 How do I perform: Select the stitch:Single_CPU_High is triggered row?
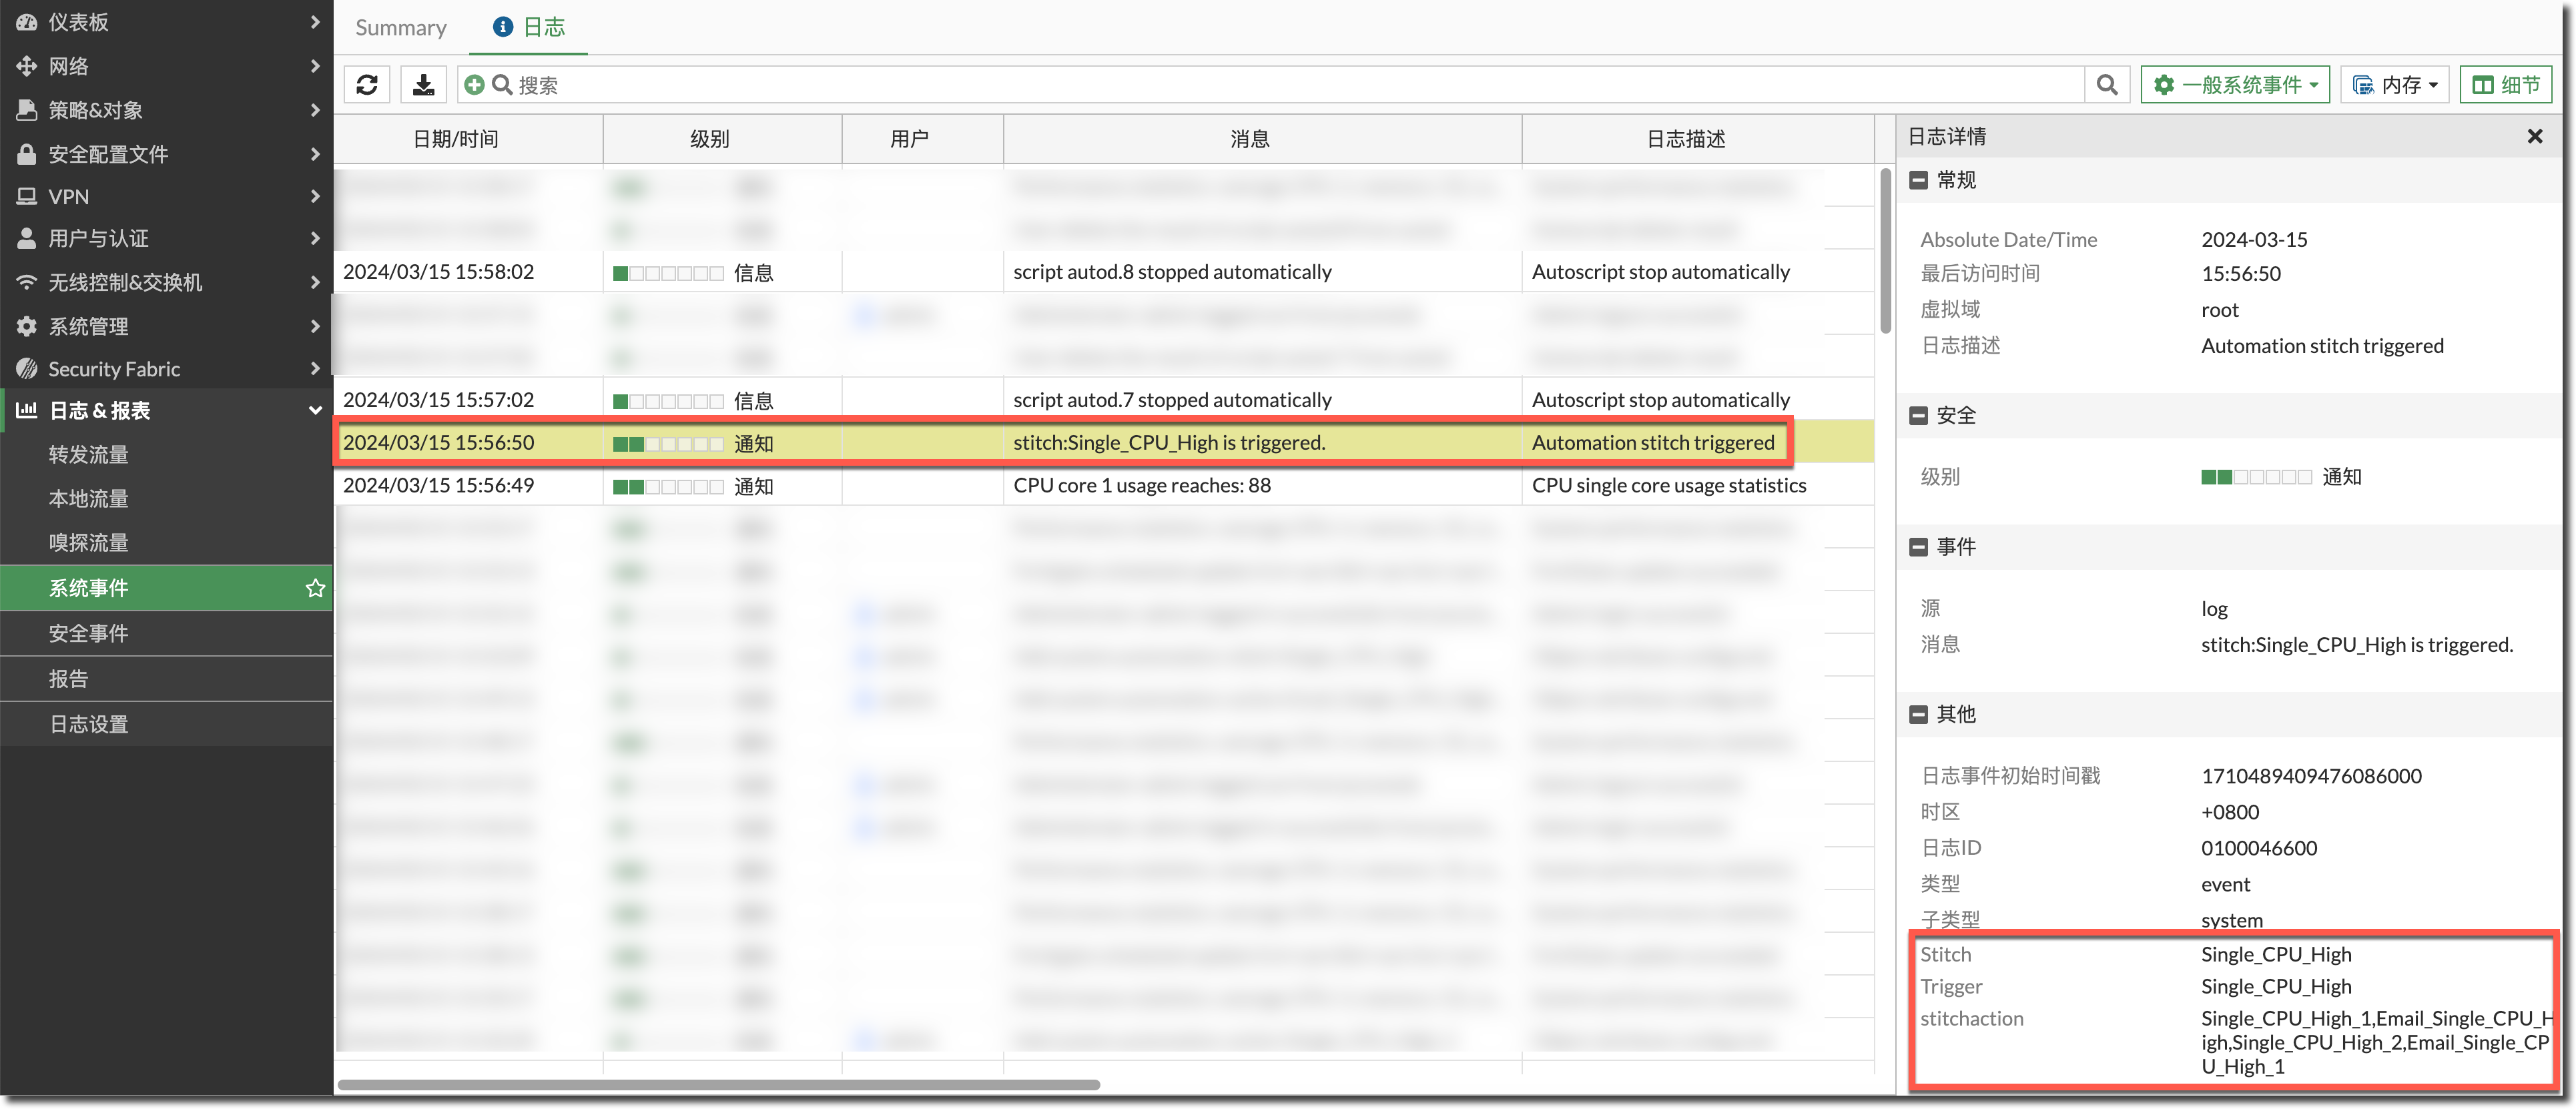tap(1103, 443)
